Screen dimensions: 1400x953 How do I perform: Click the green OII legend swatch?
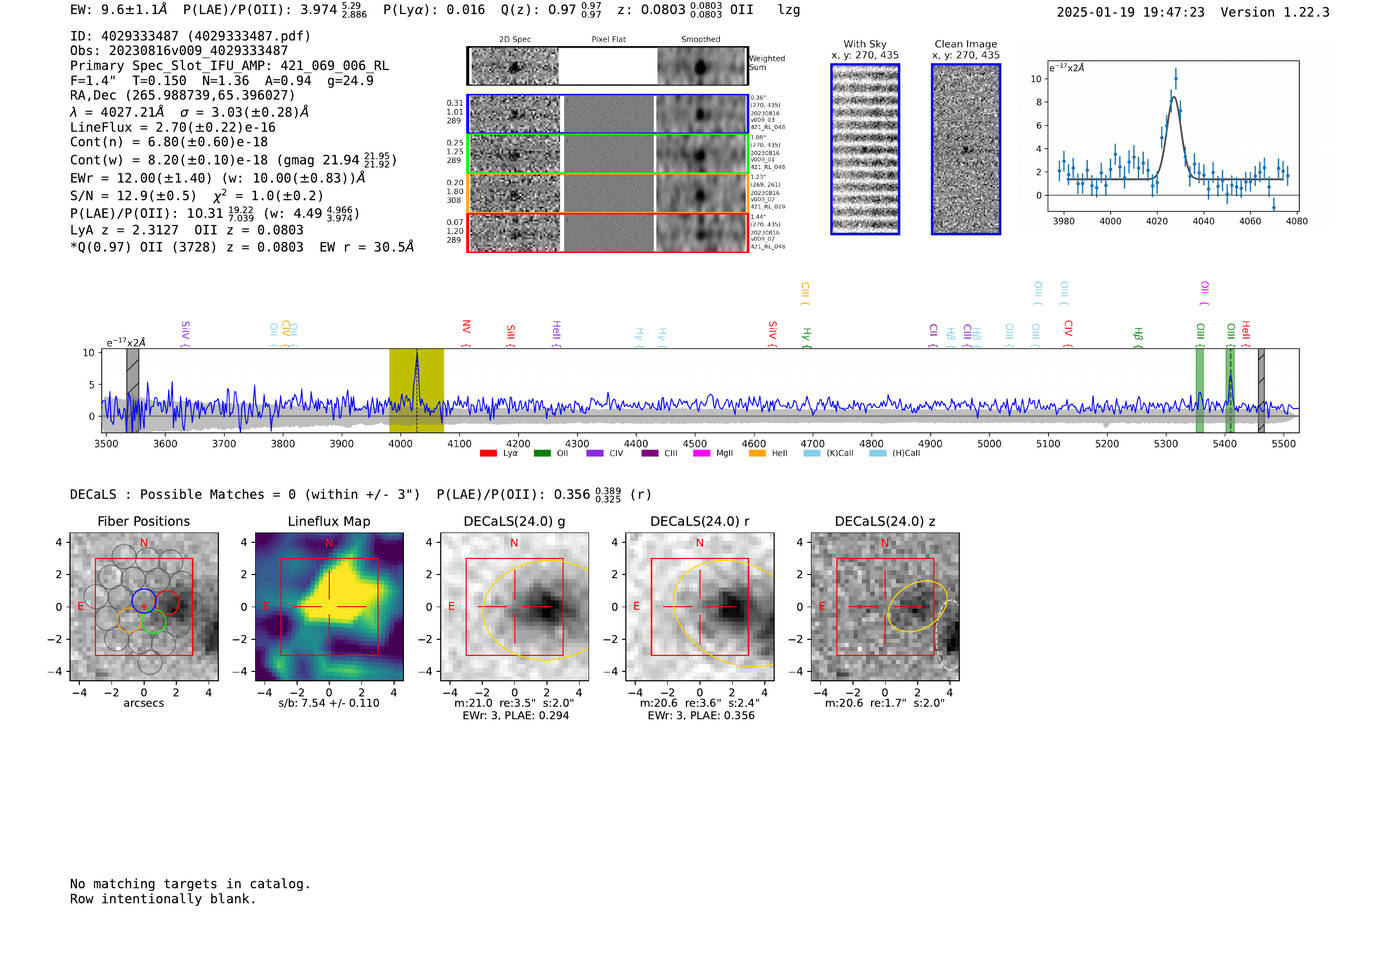(x=542, y=453)
